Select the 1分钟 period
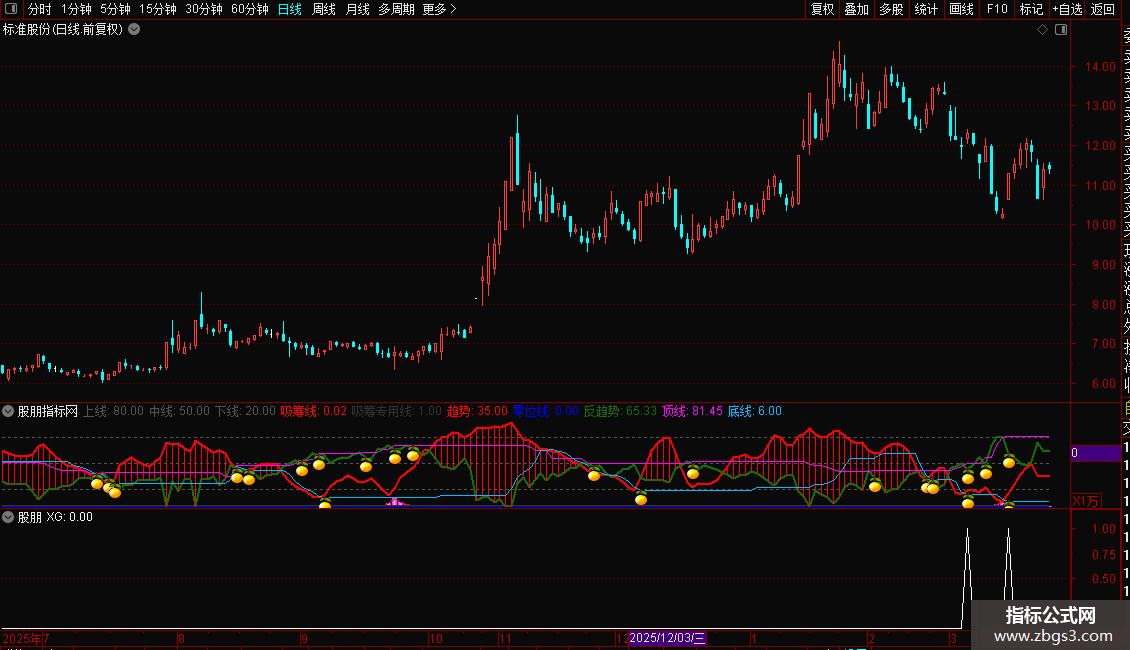Screen dimensions: 1130x650 (76, 9)
